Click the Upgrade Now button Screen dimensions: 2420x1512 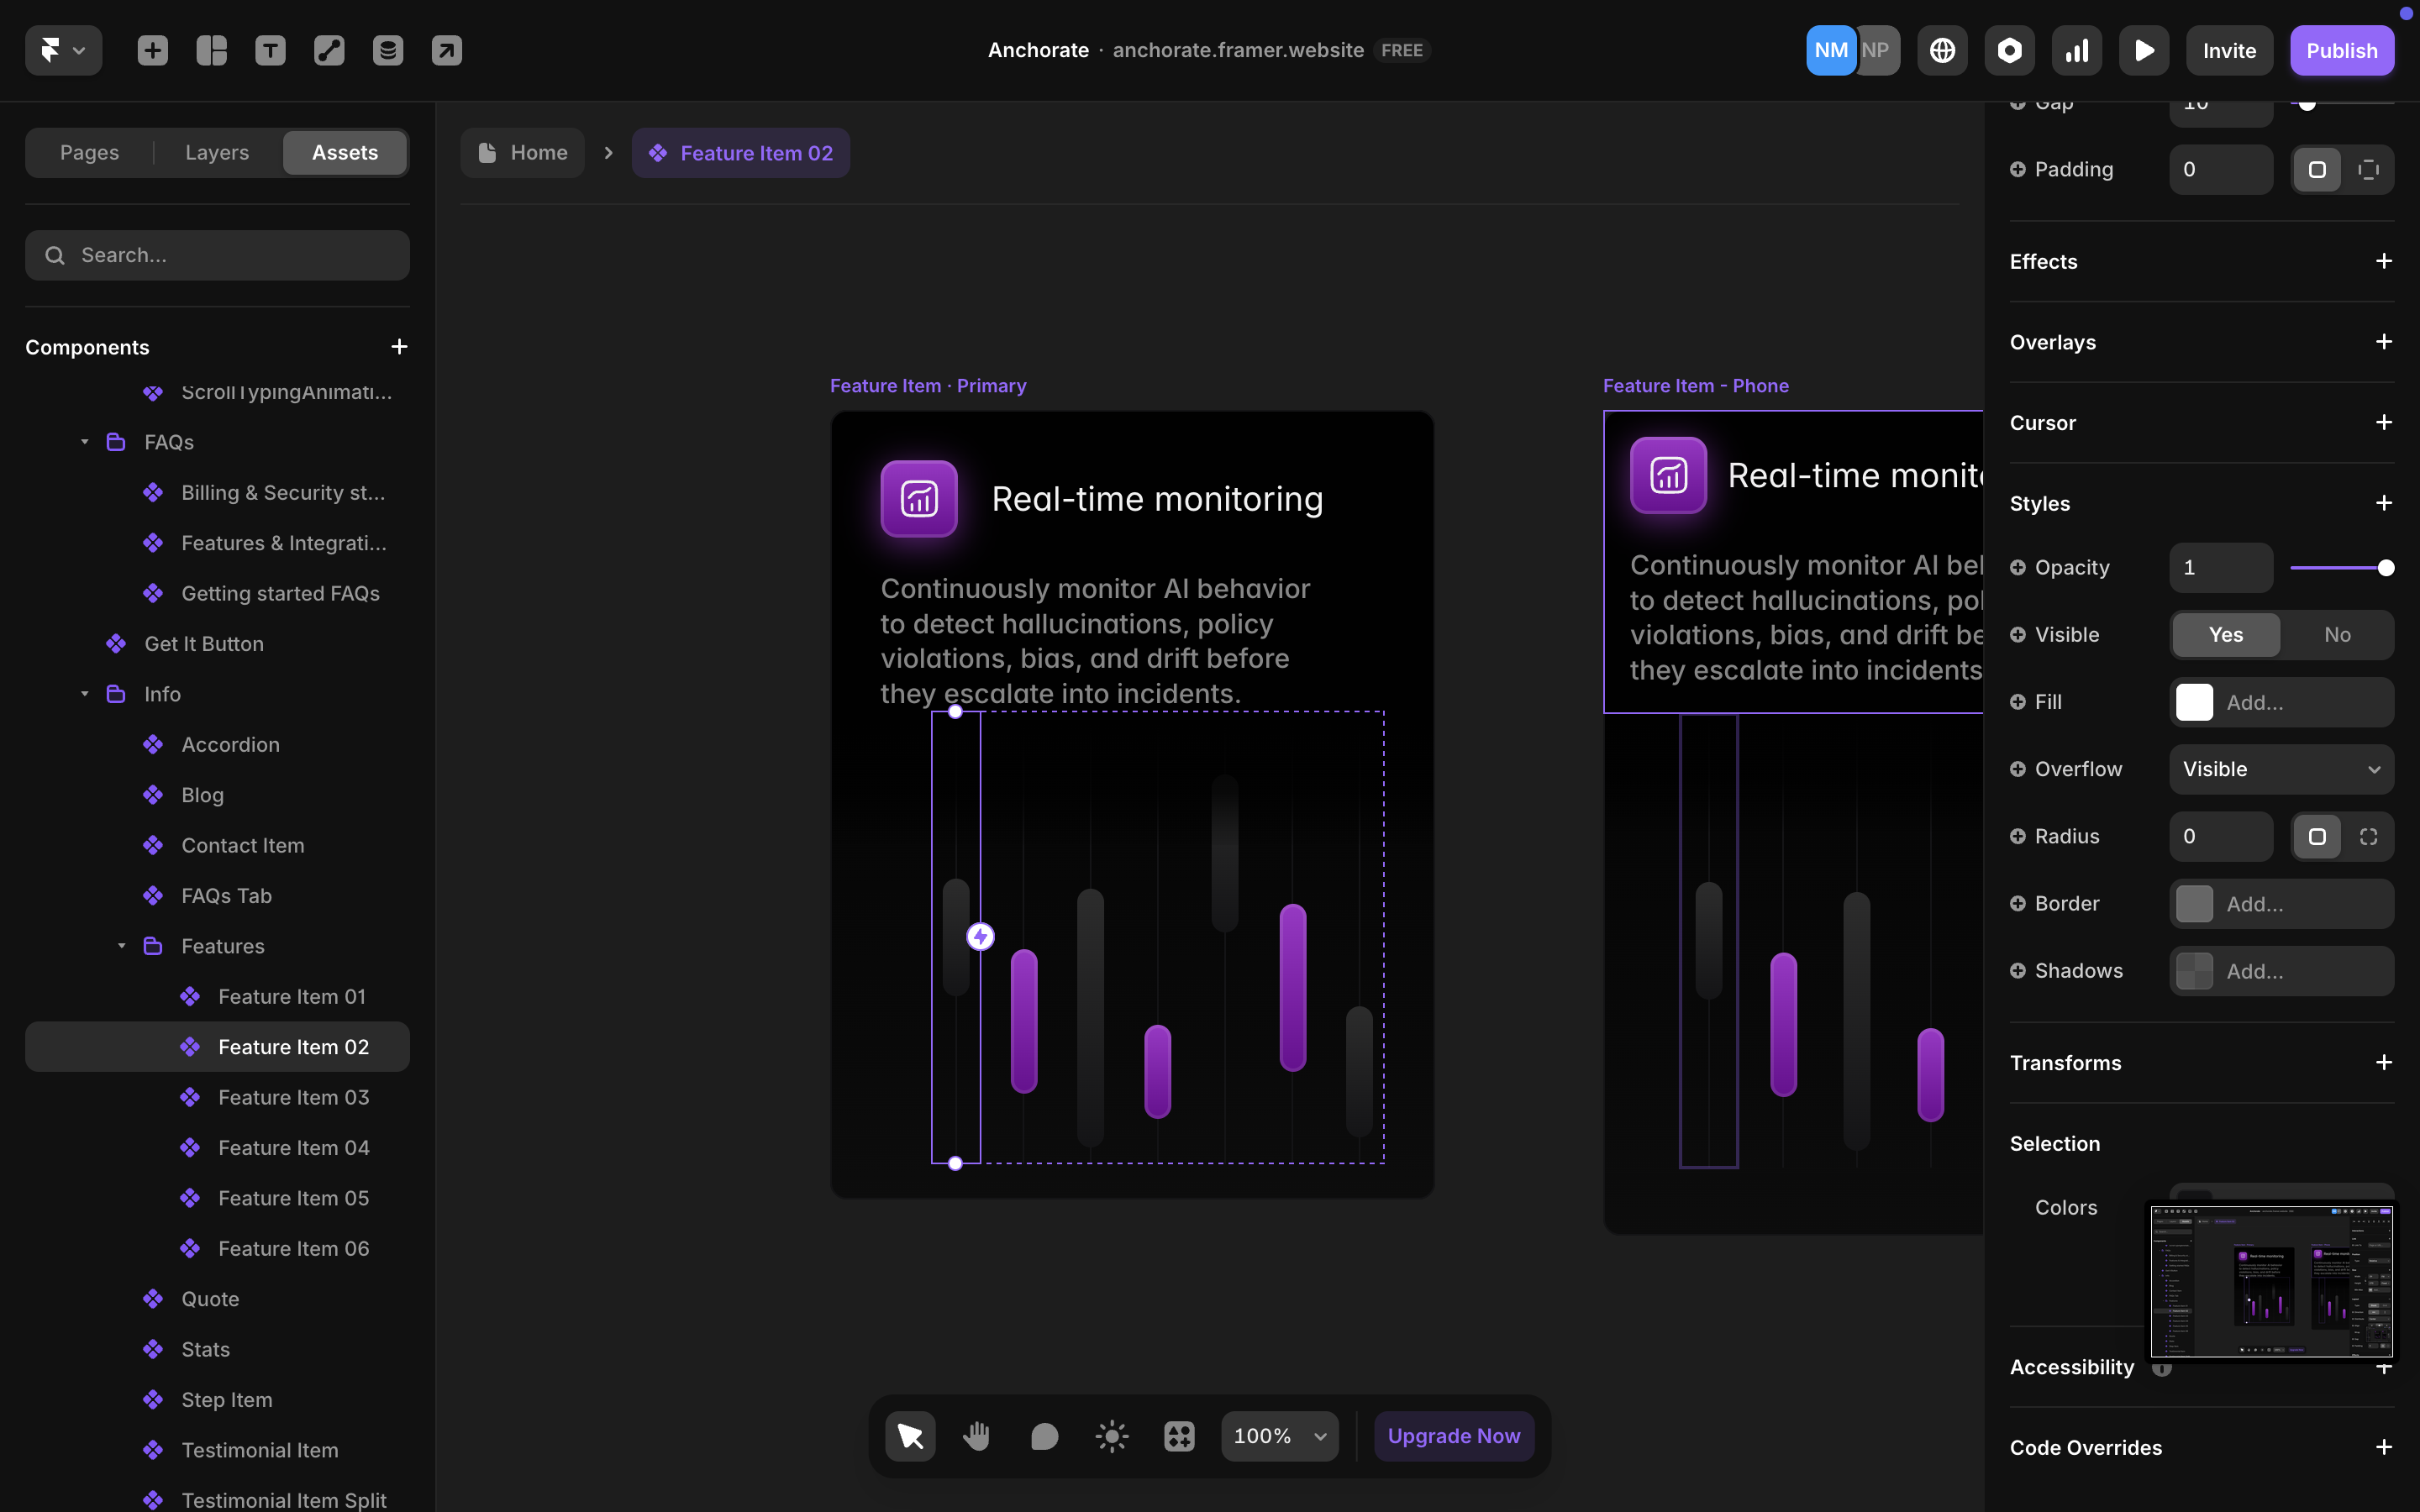point(1453,1436)
